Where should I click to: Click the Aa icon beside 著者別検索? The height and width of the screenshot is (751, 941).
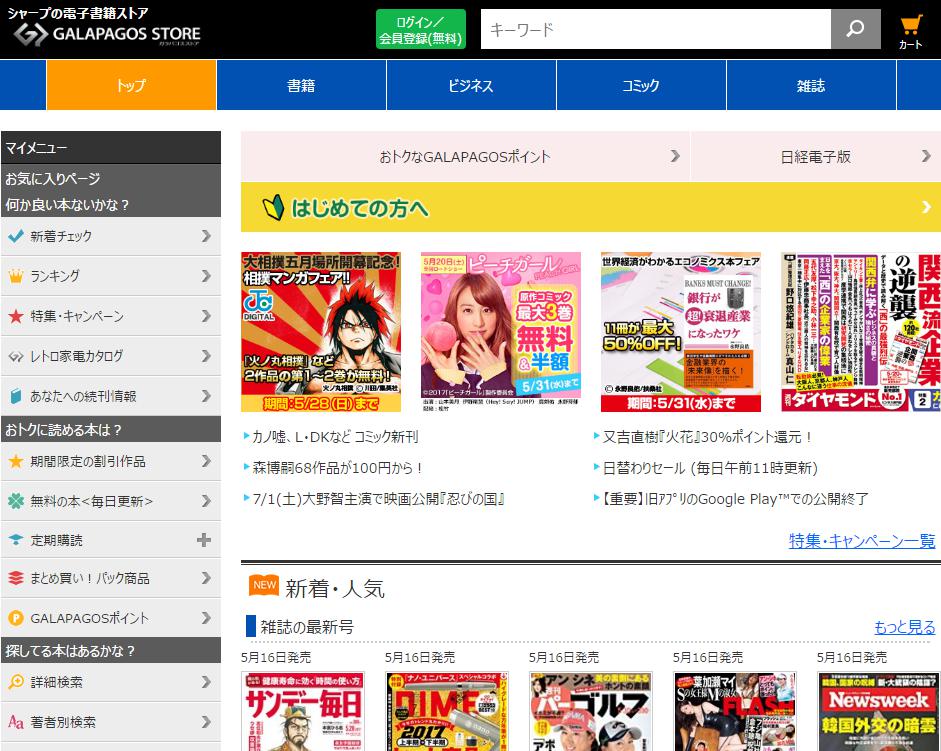click(16, 722)
